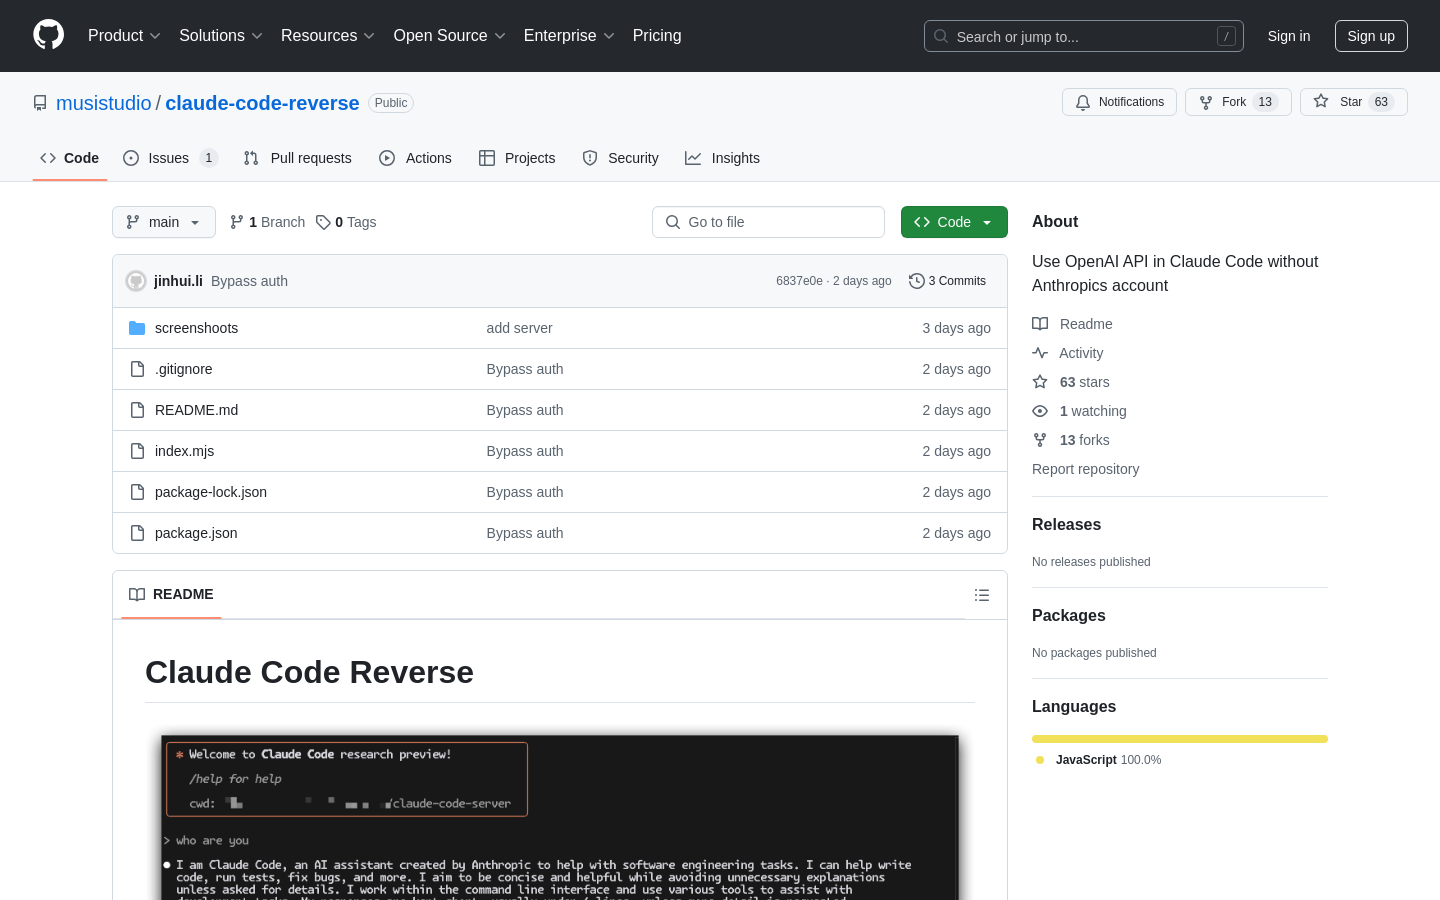Click the JavaScript 100.0% language entry
This screenshot has height=900, width=1440.
(1100, 760)
